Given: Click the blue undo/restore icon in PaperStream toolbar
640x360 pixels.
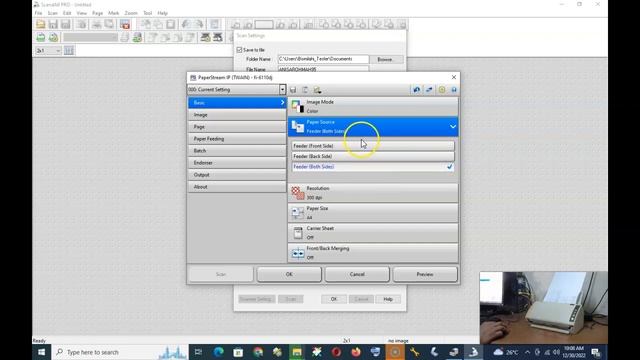Looking at the screenshot, I should coord(417,90).
